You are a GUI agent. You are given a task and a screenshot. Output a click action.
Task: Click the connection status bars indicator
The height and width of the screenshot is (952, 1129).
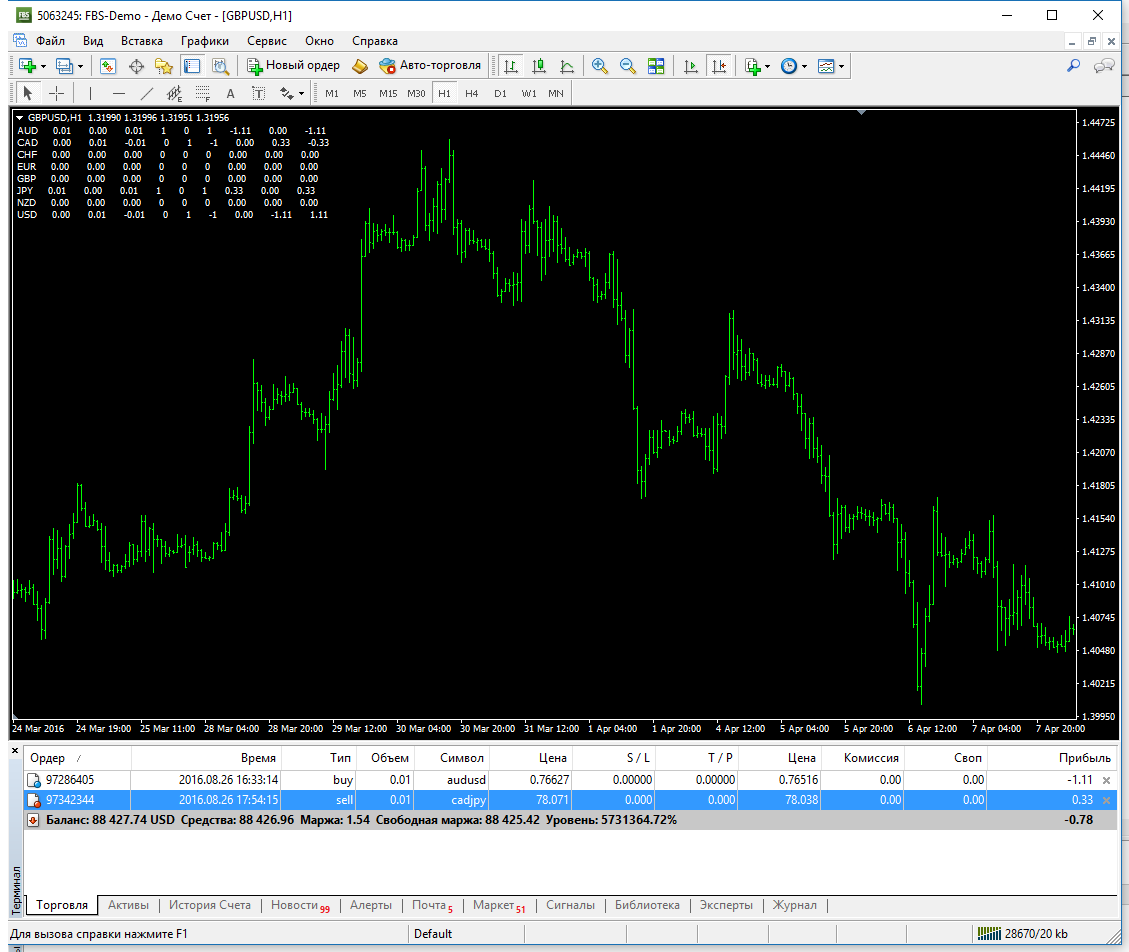(989, 934)
